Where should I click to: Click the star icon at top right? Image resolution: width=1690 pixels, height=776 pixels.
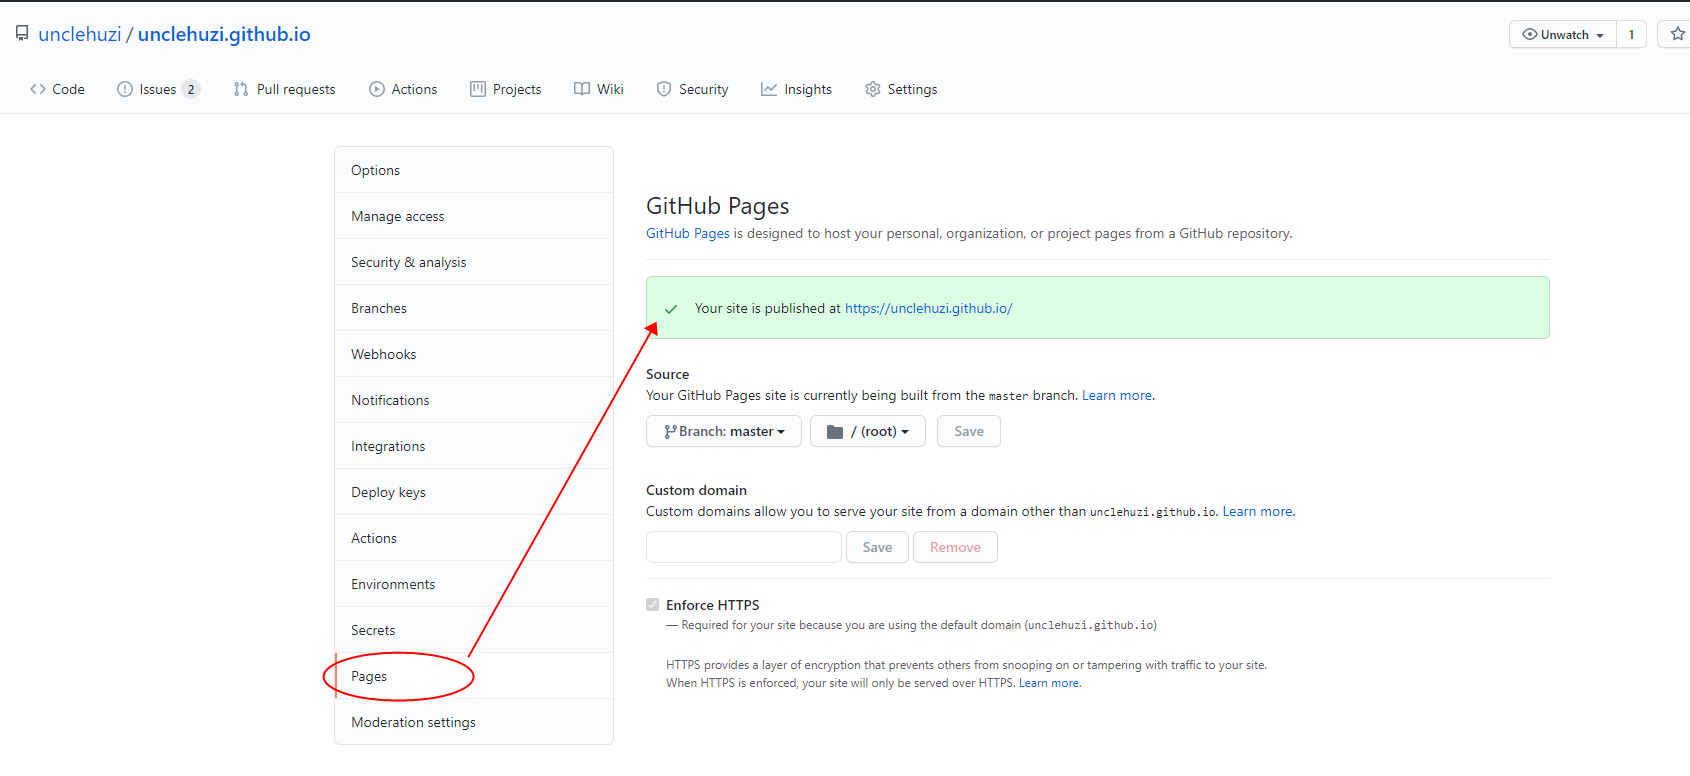(x=1678, y=34)
